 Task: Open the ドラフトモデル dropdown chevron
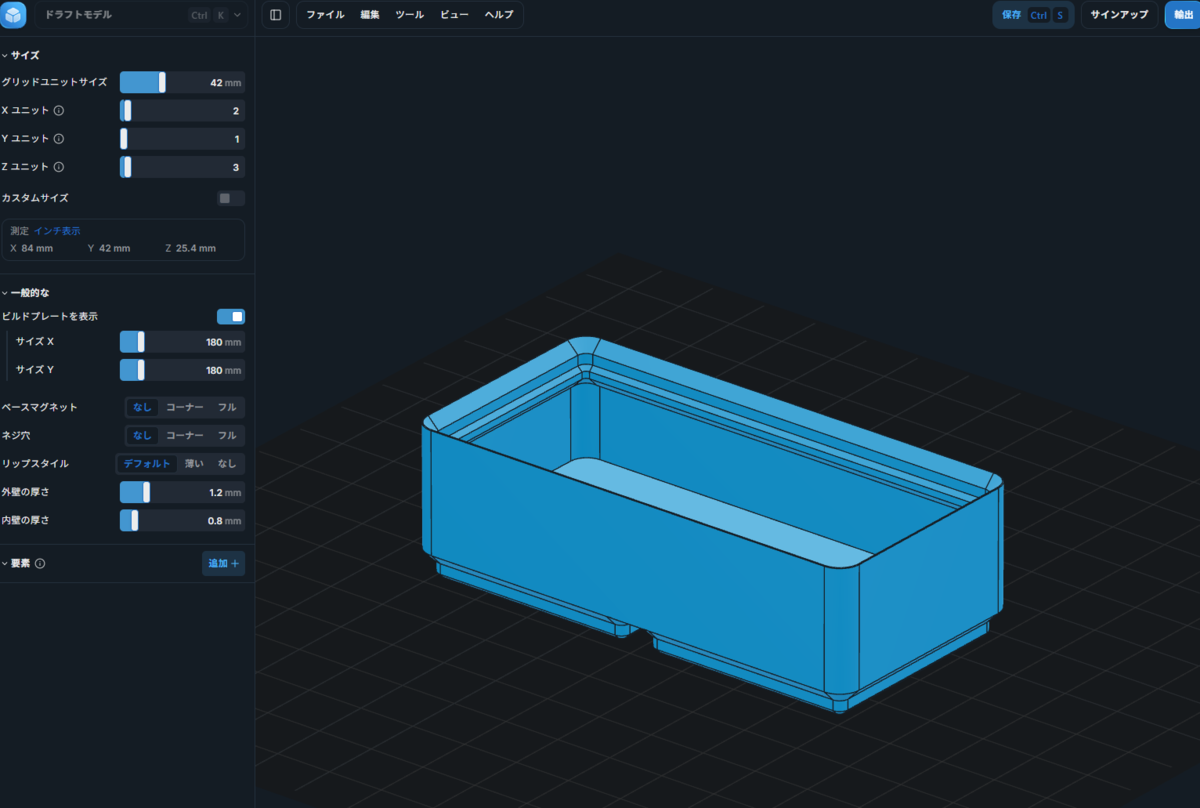tap(237, 15)
